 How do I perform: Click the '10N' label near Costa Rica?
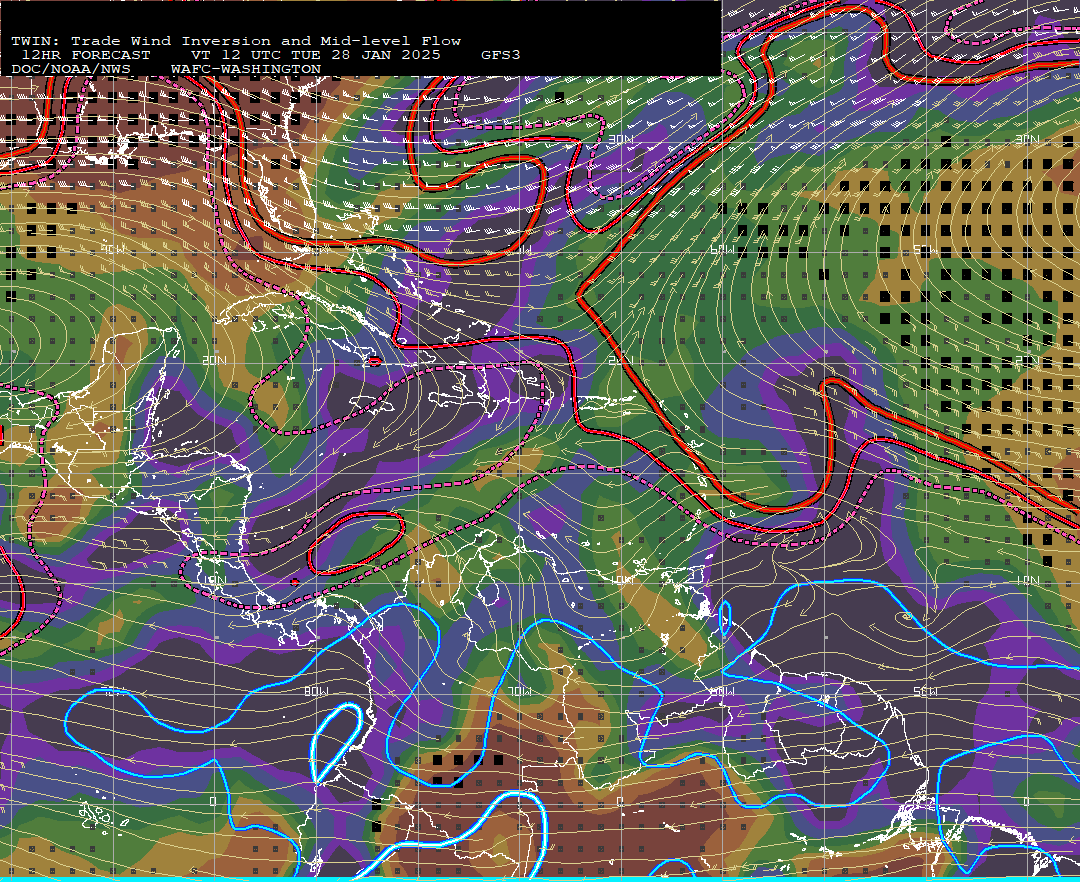(214, 580)
